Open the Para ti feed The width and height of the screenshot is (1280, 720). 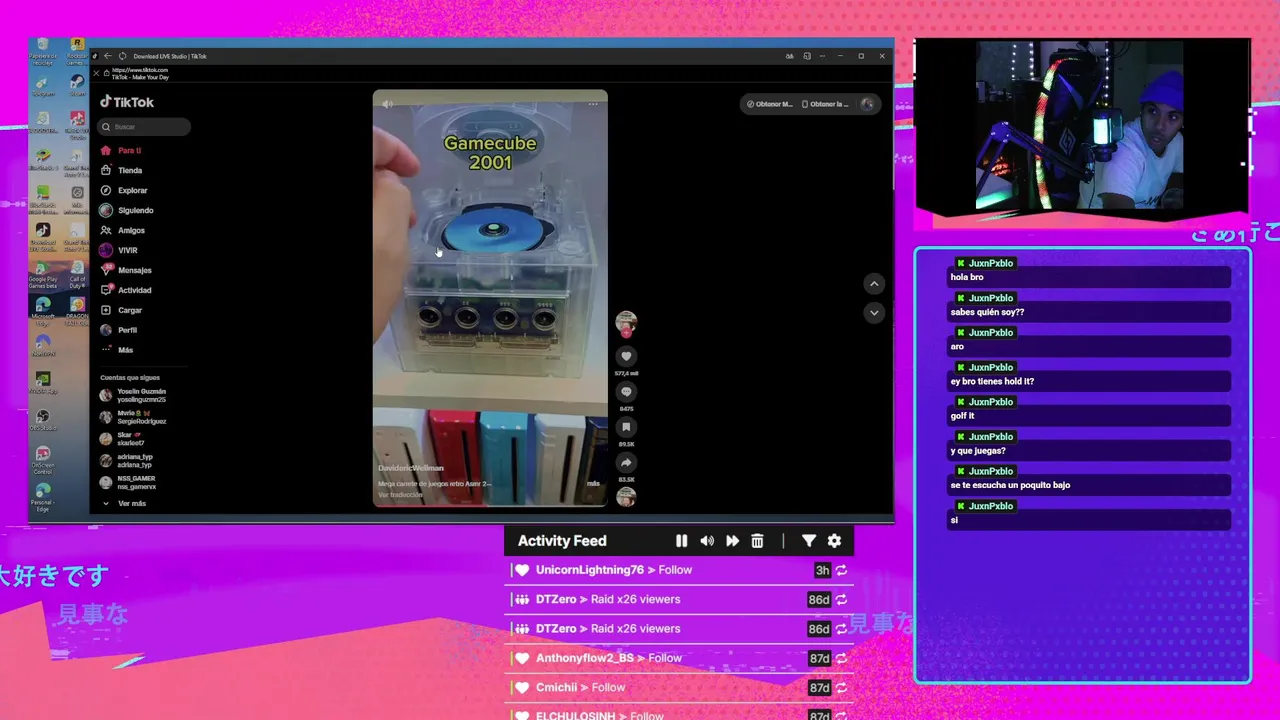click(121, 150)
